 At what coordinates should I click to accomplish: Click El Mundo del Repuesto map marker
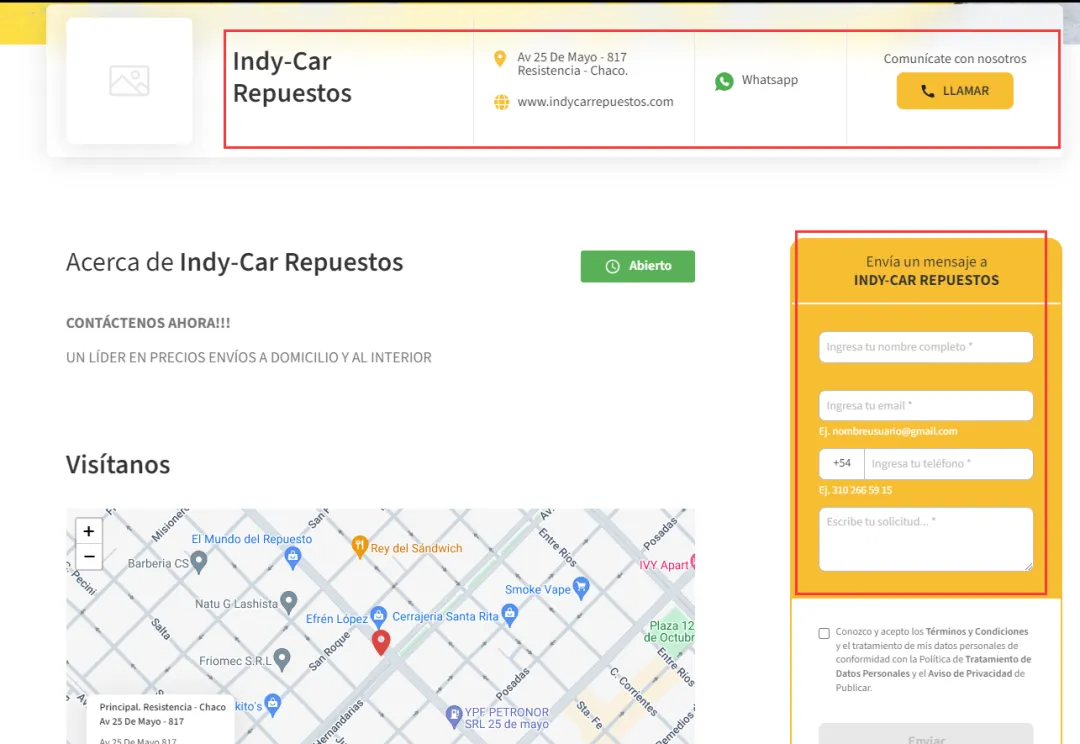pyautogui.click(x=293, y=556)
